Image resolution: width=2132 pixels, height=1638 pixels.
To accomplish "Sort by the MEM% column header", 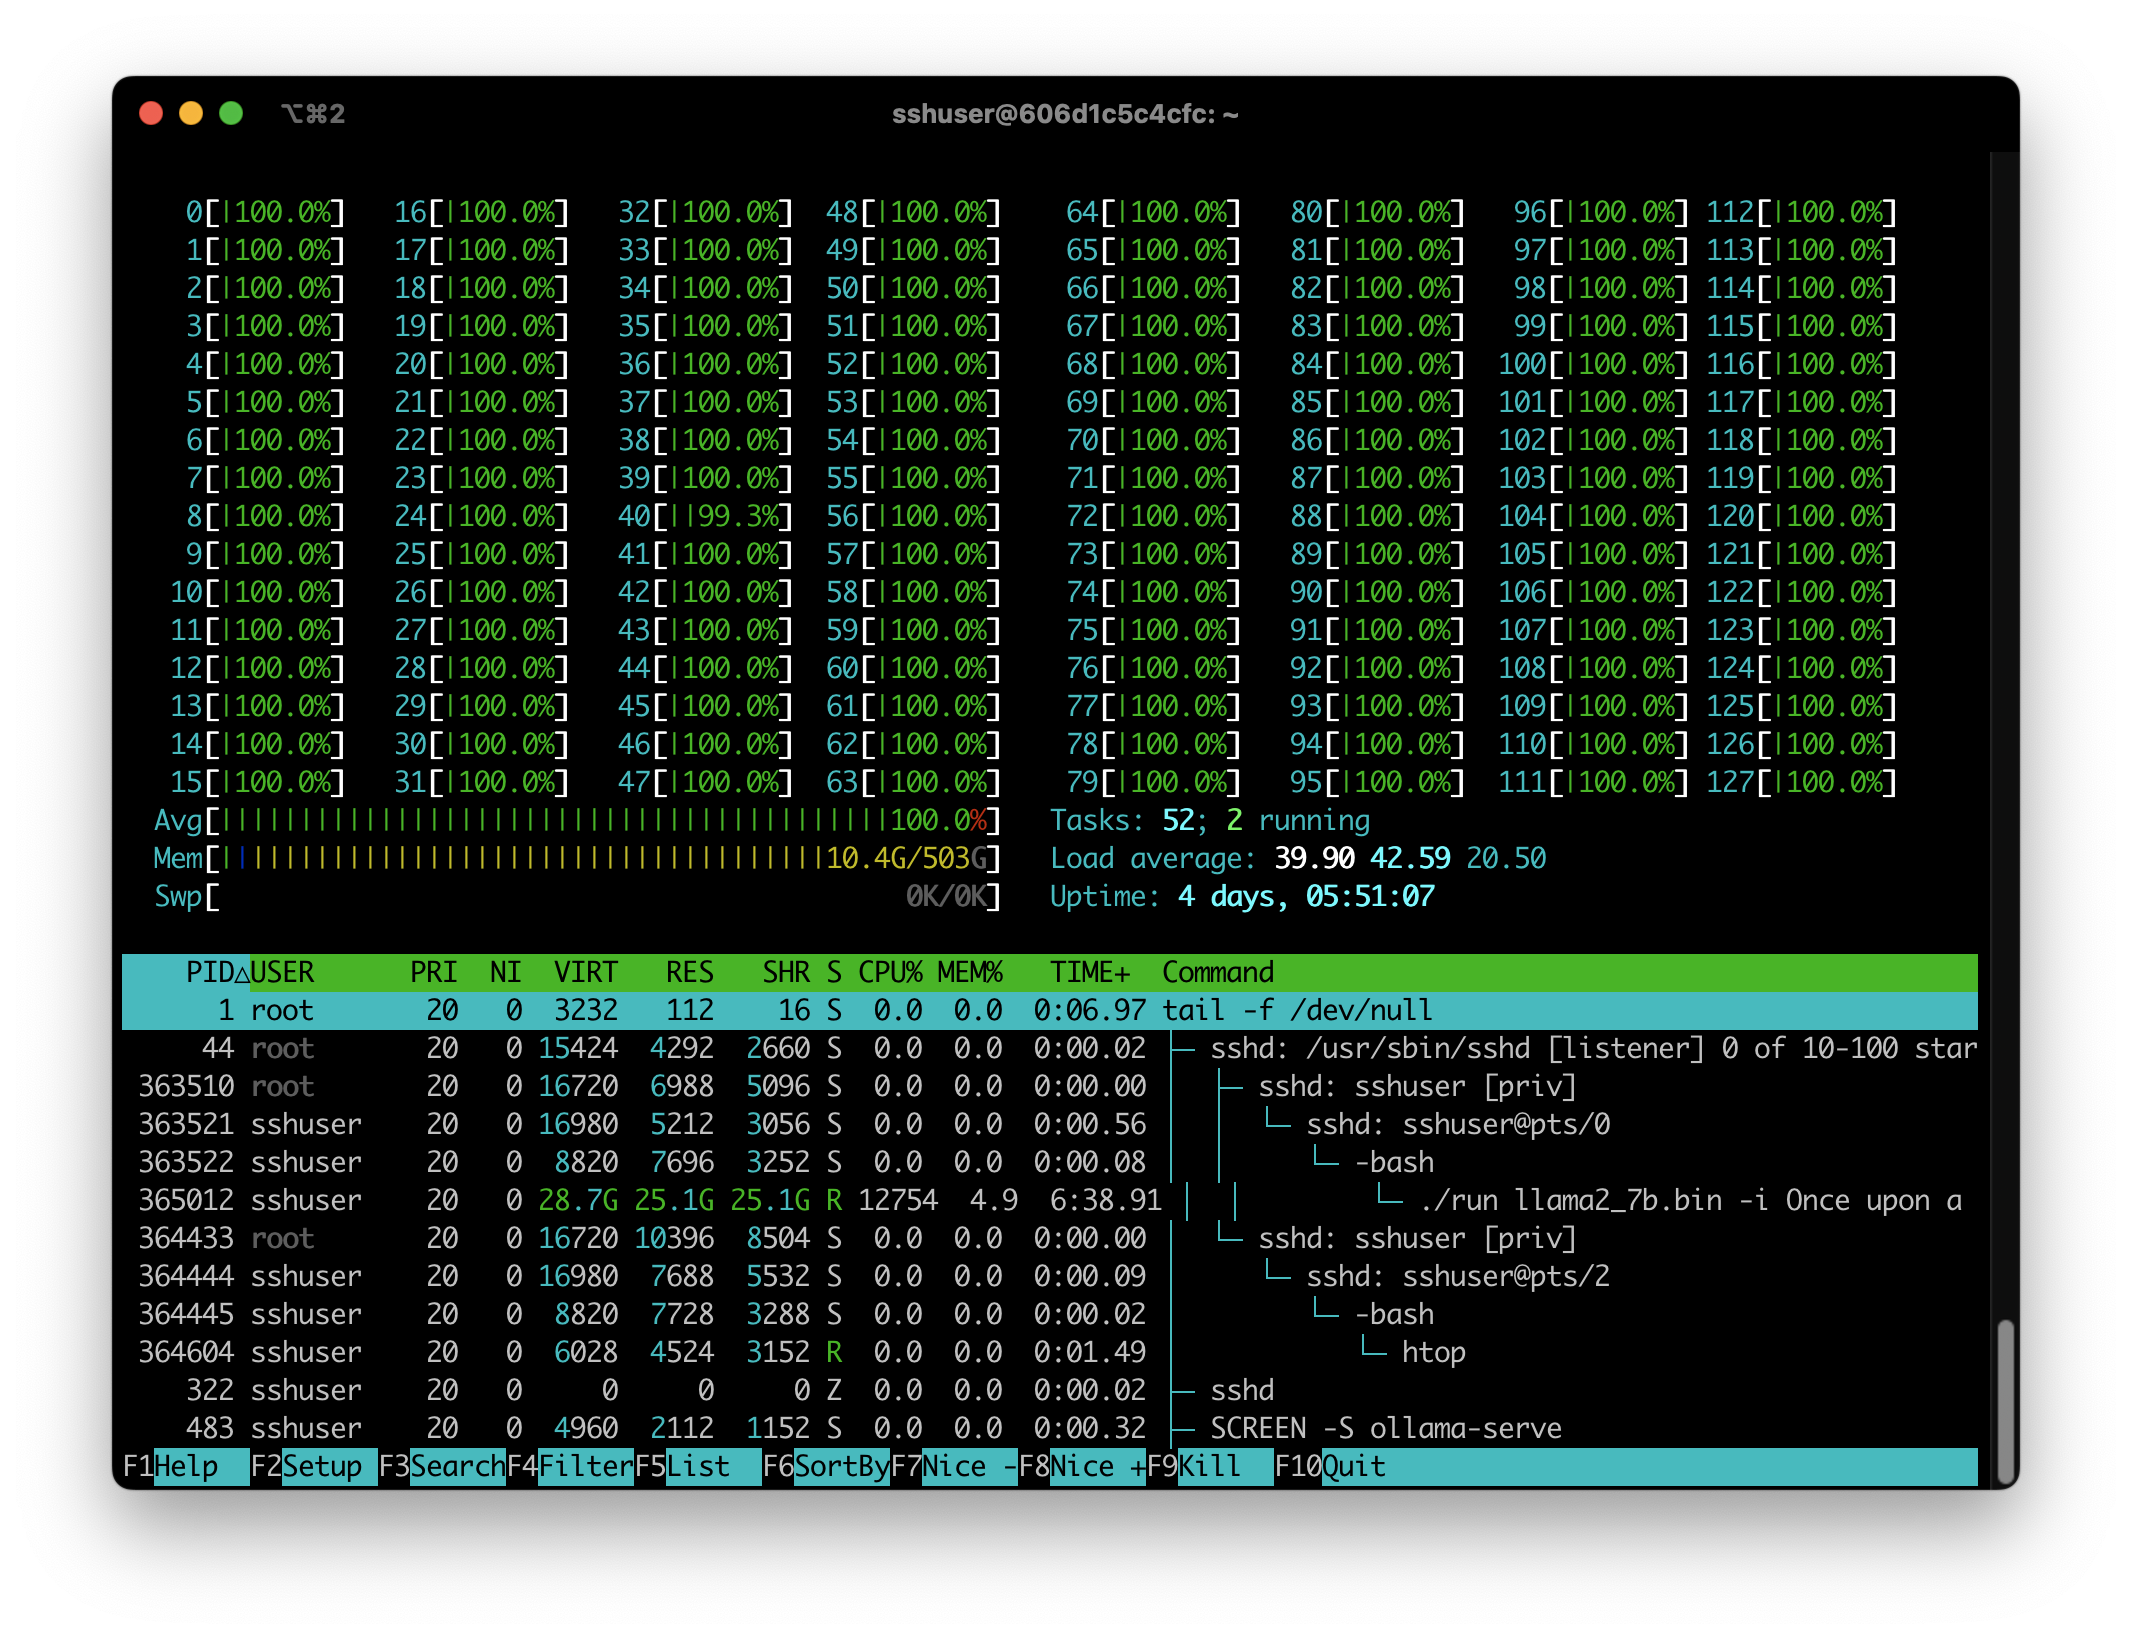I will tap(970, 972).
